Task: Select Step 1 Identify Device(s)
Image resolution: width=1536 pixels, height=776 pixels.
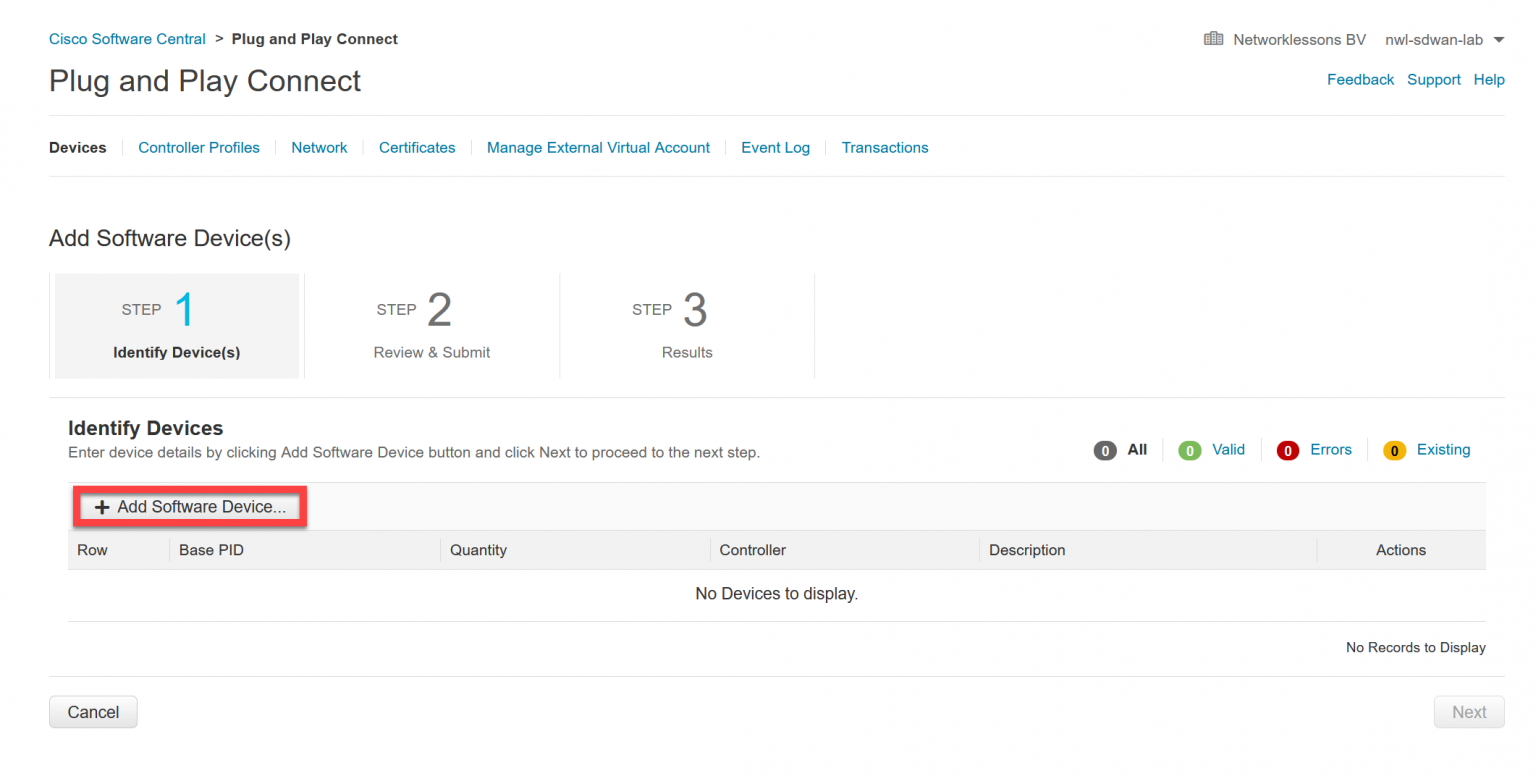Action: [x=176, y=325]
